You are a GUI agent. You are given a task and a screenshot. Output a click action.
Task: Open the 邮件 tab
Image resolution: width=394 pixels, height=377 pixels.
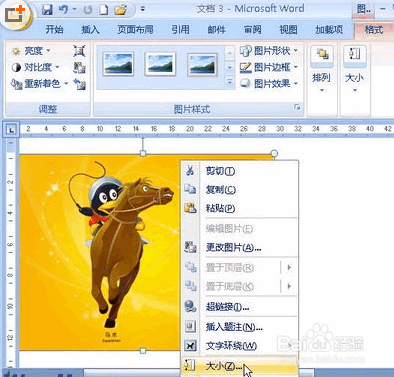tap(216, 30)
